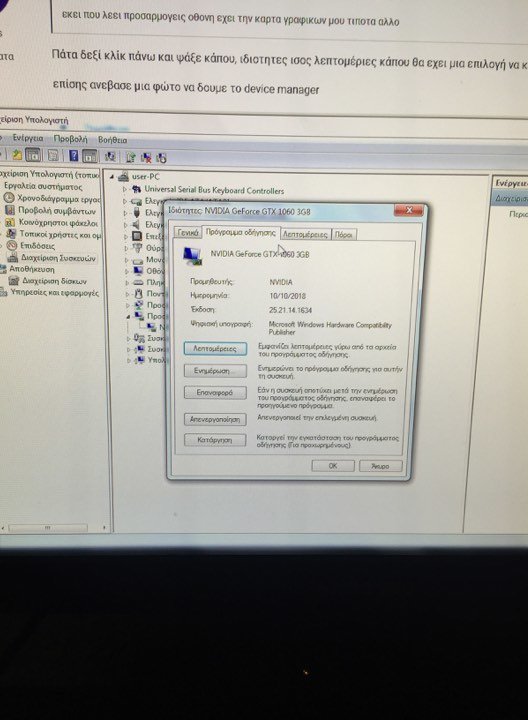
Task: Collapse the user-PC root node
Action: 112,176
